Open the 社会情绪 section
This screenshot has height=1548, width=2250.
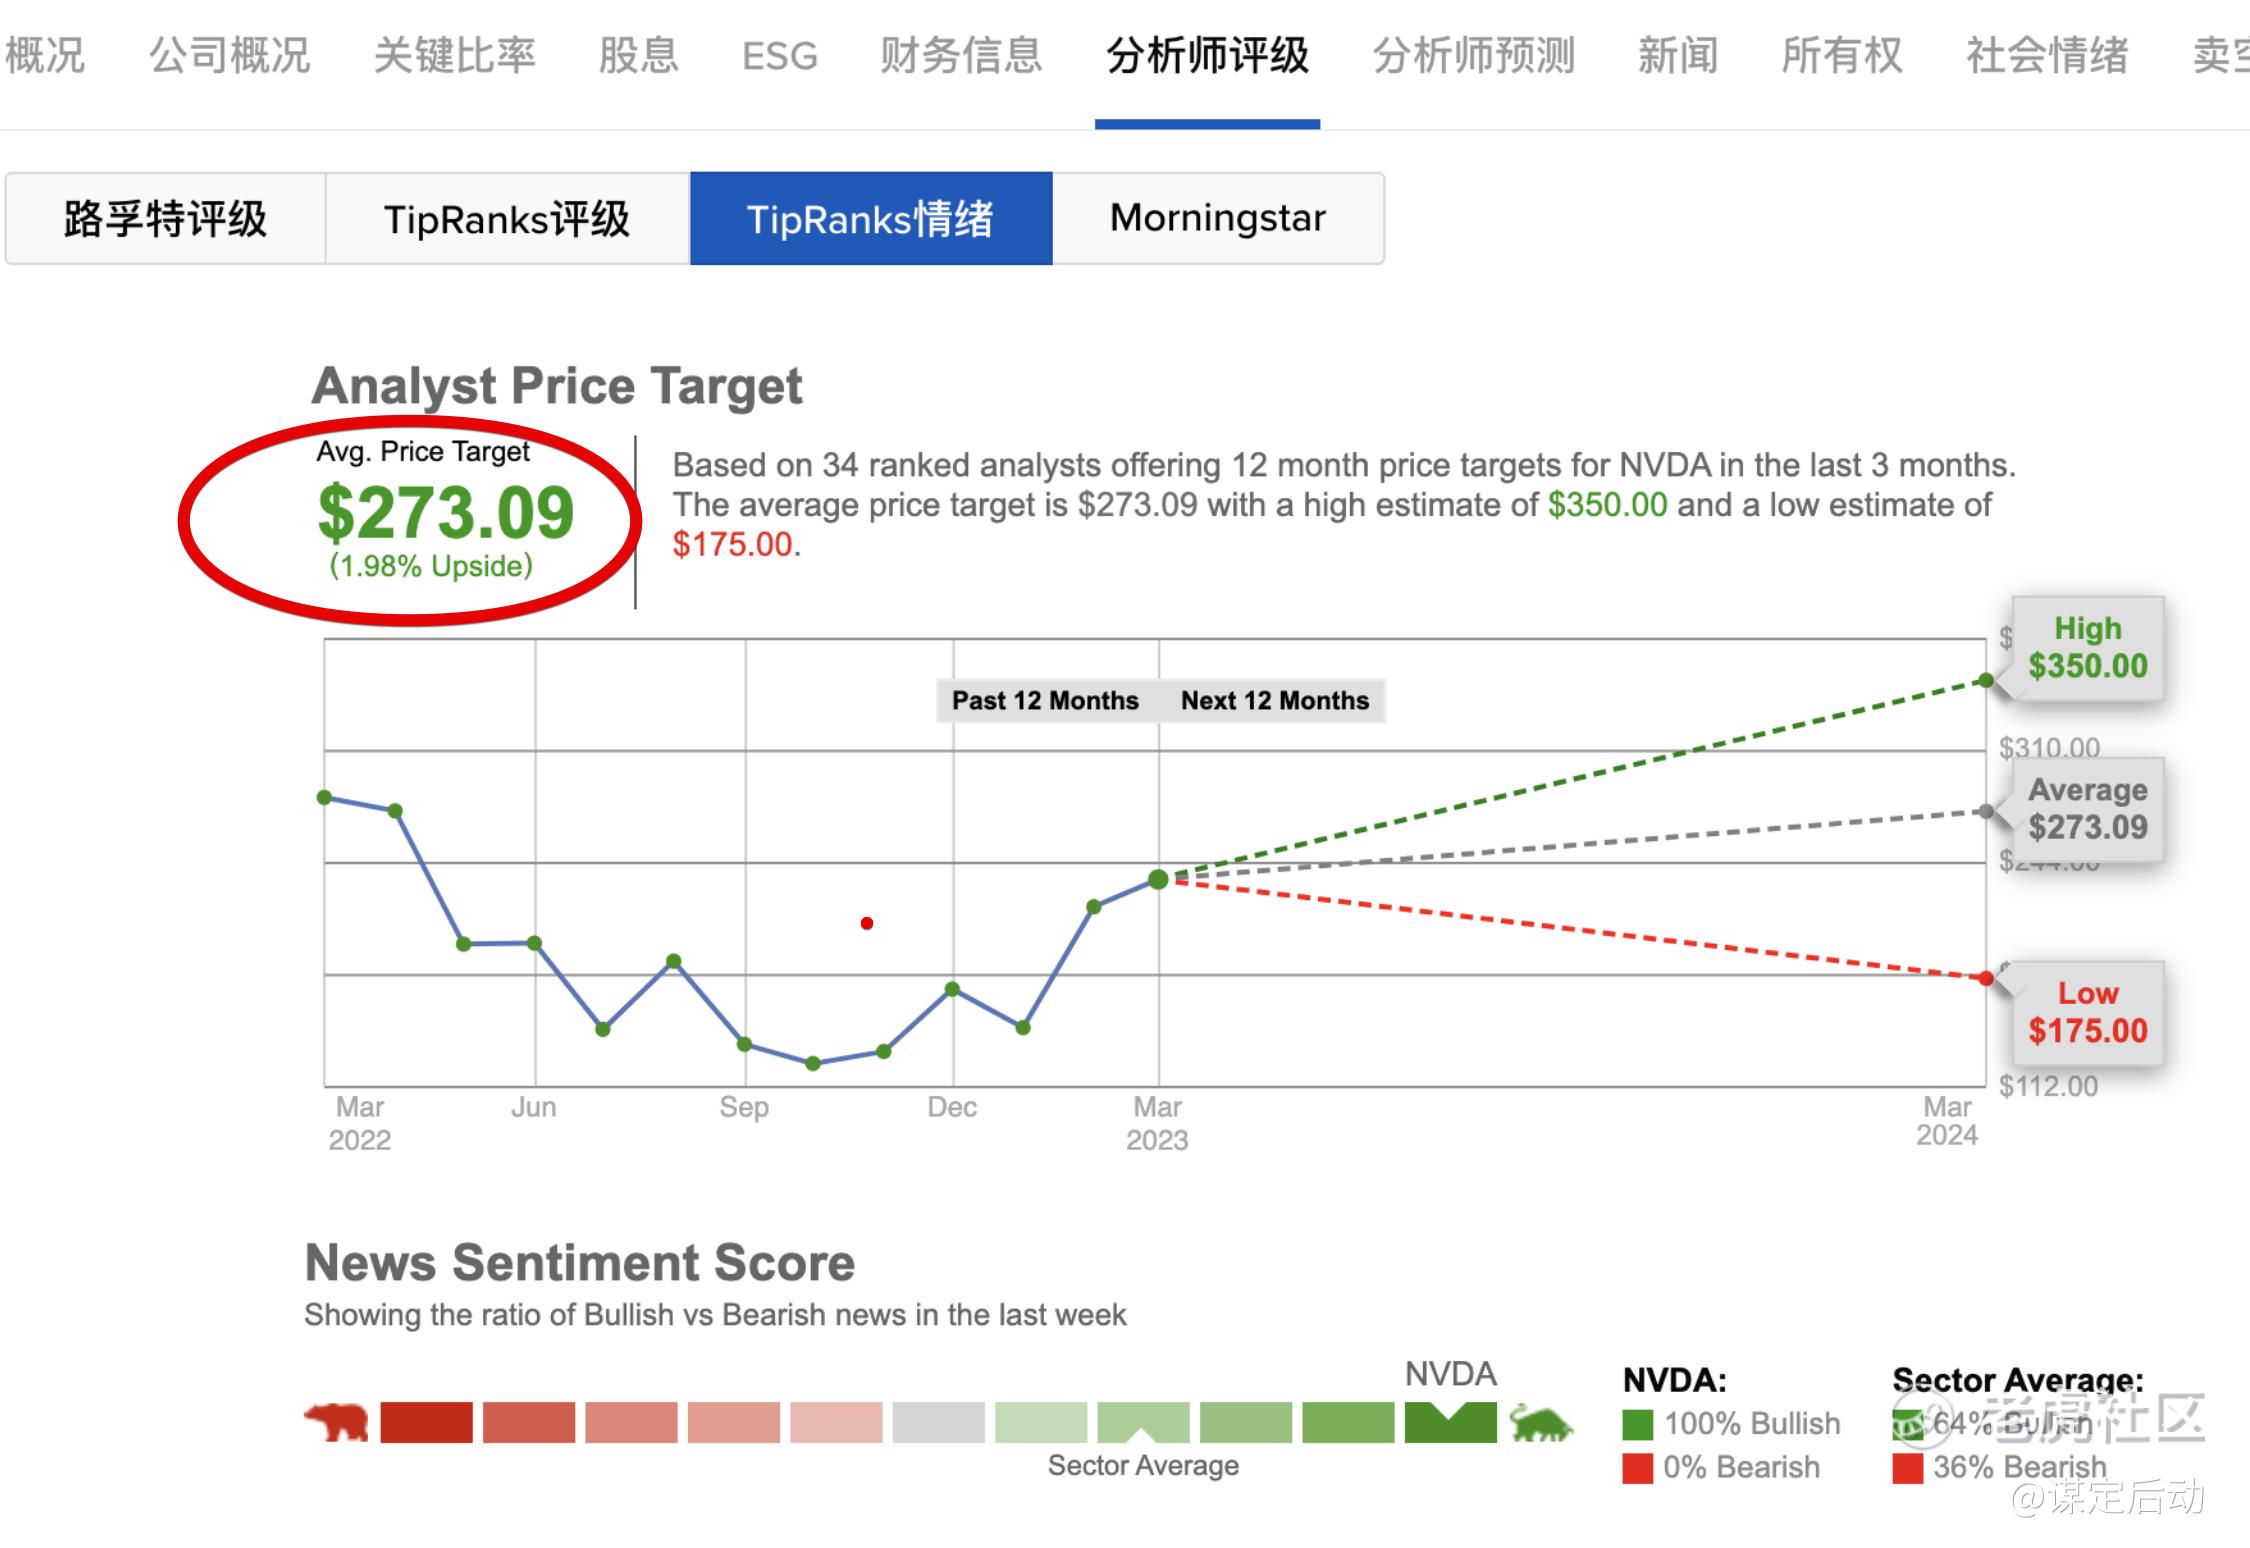click(2046, 55)
